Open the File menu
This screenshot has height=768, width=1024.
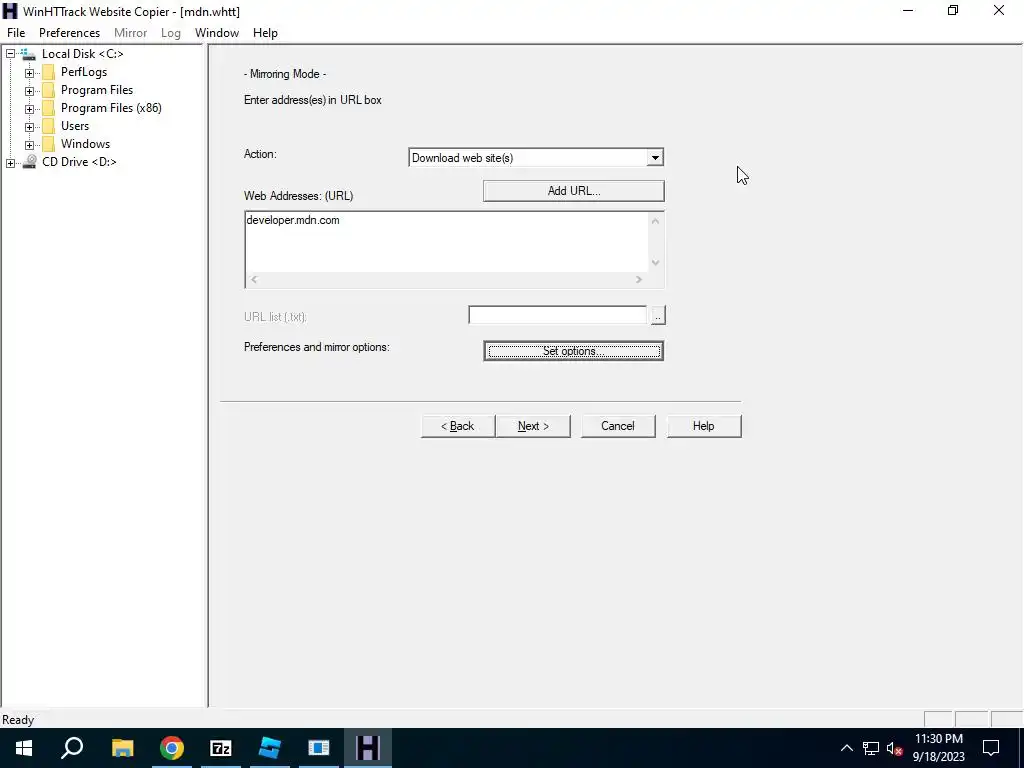coord(16,33)
